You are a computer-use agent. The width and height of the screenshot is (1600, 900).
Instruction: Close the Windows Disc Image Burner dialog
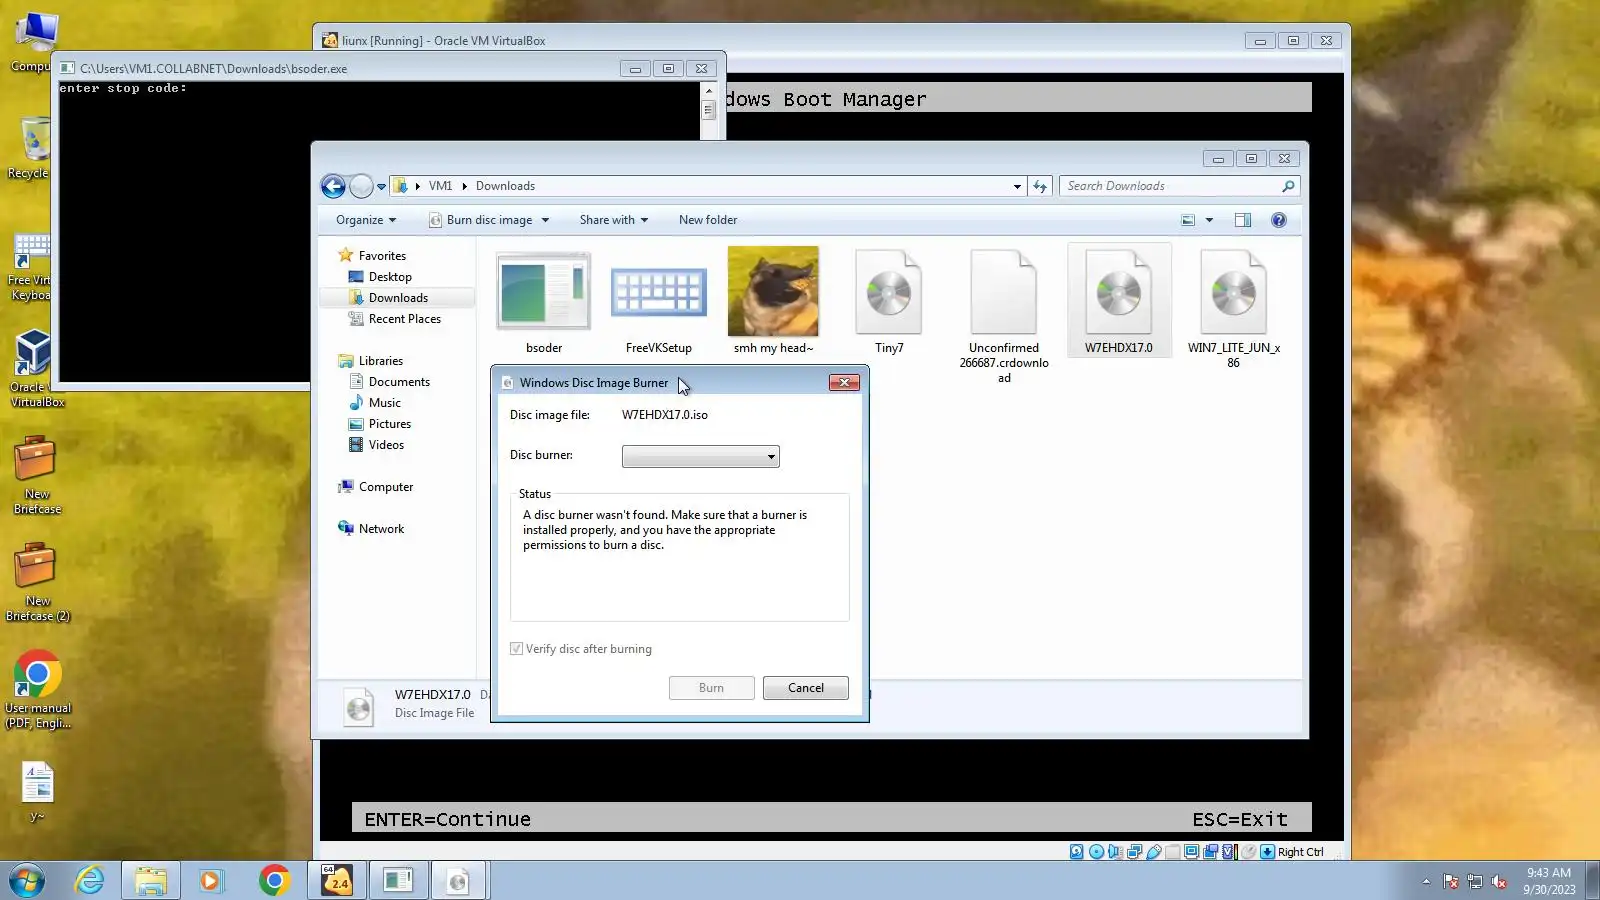pyautogui.click(x=844, y=382)
